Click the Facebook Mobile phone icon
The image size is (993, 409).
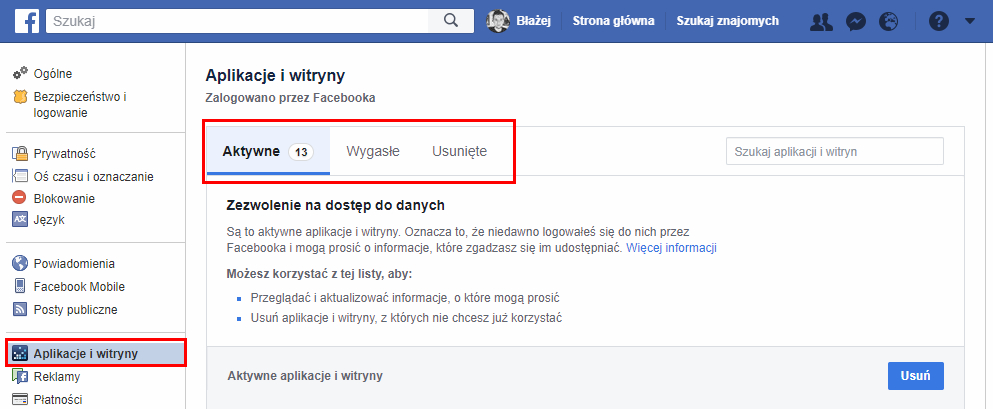click(20, 286)
